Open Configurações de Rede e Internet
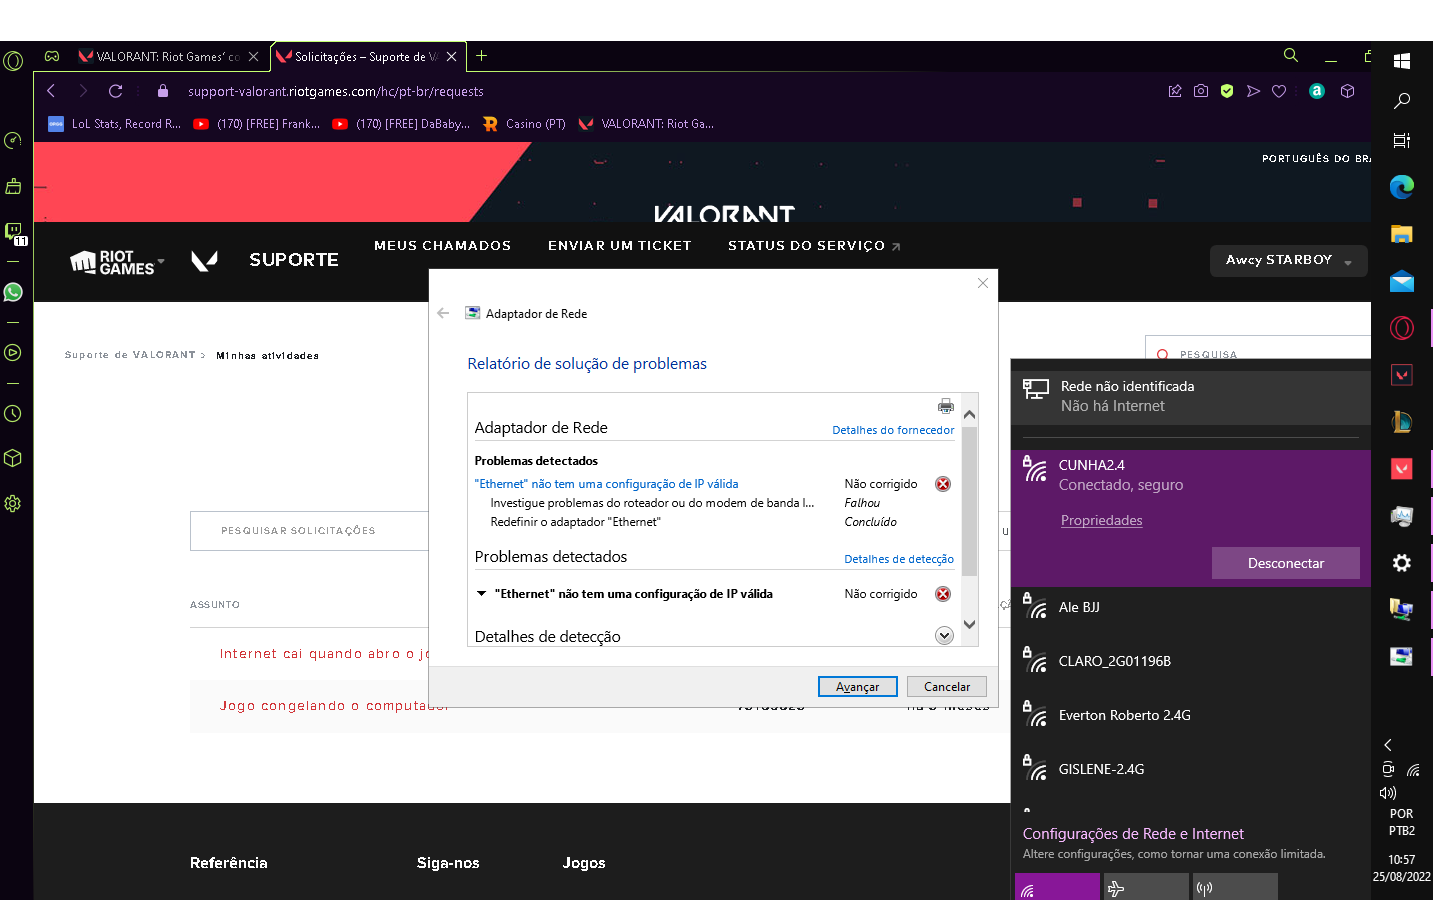 tap(1133, 833)
